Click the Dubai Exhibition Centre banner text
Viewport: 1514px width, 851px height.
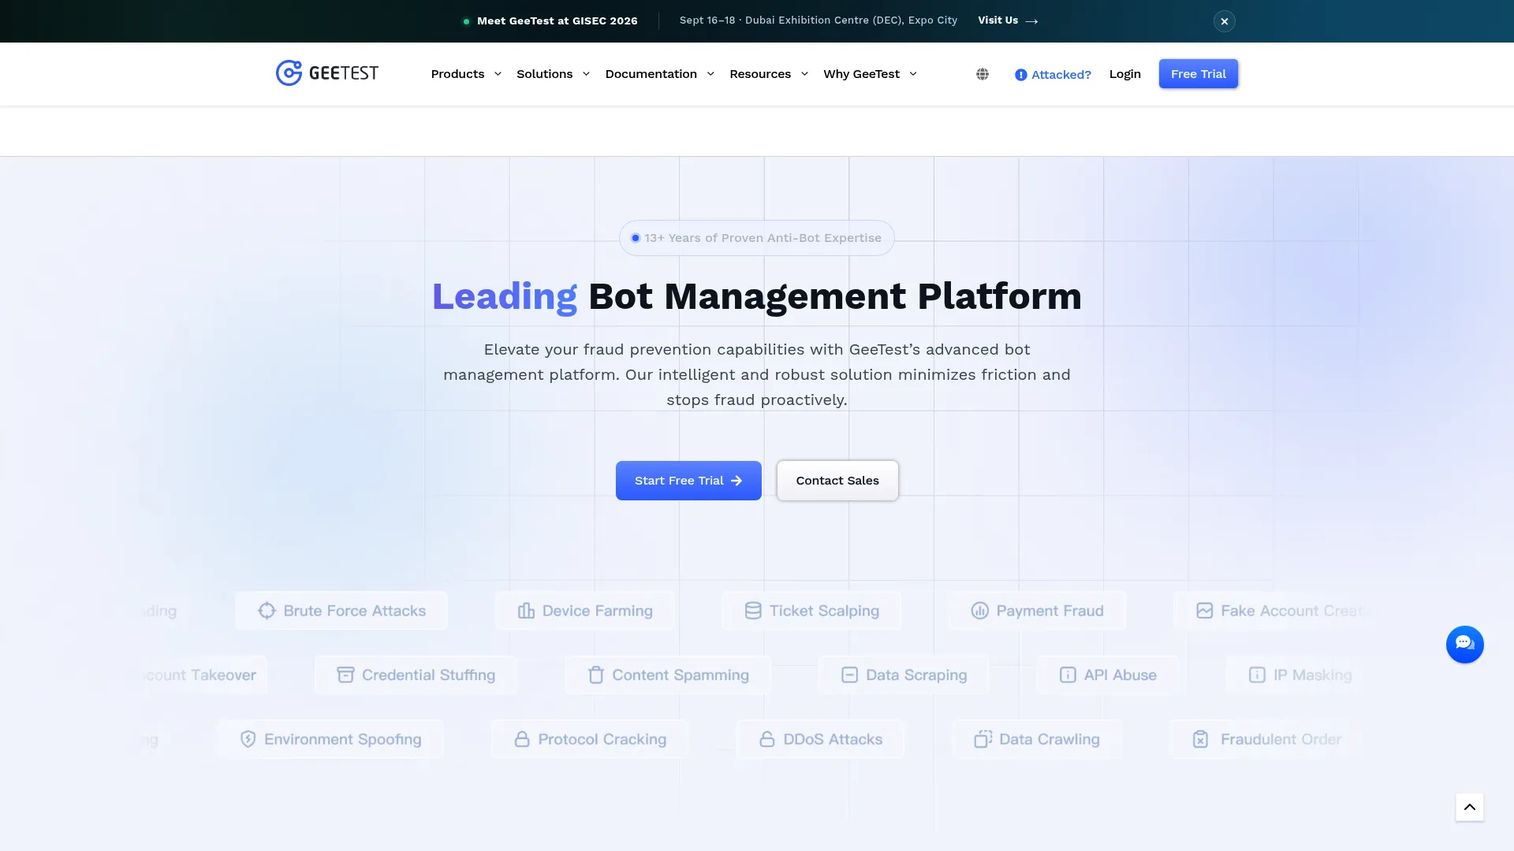tap(818, 21)
